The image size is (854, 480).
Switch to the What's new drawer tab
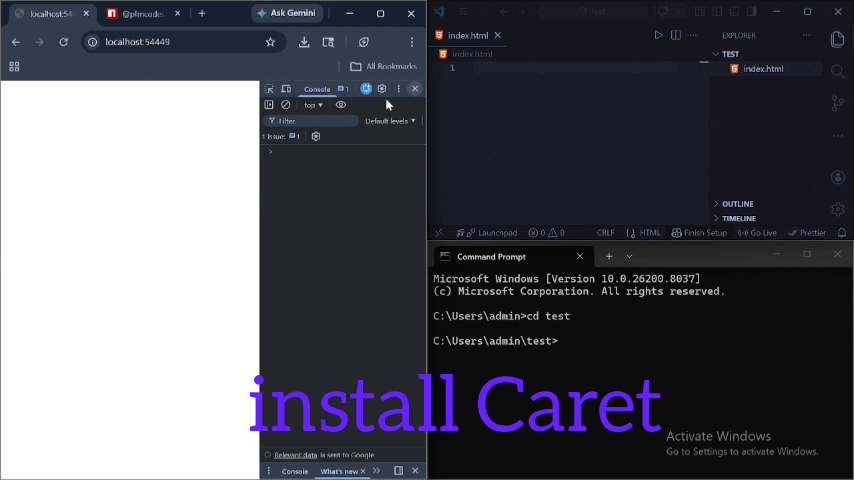click(x=339, y=471)
